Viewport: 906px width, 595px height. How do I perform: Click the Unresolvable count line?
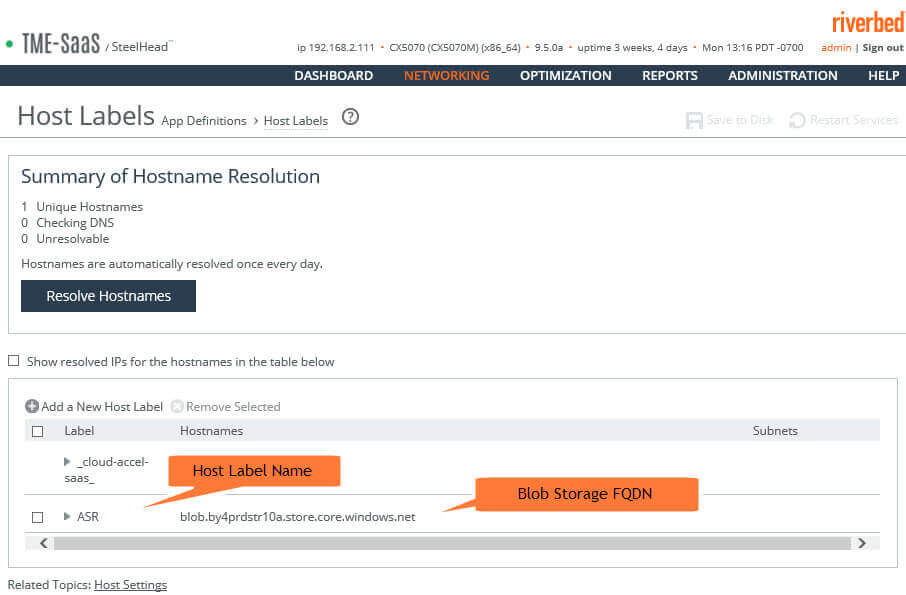65,239
